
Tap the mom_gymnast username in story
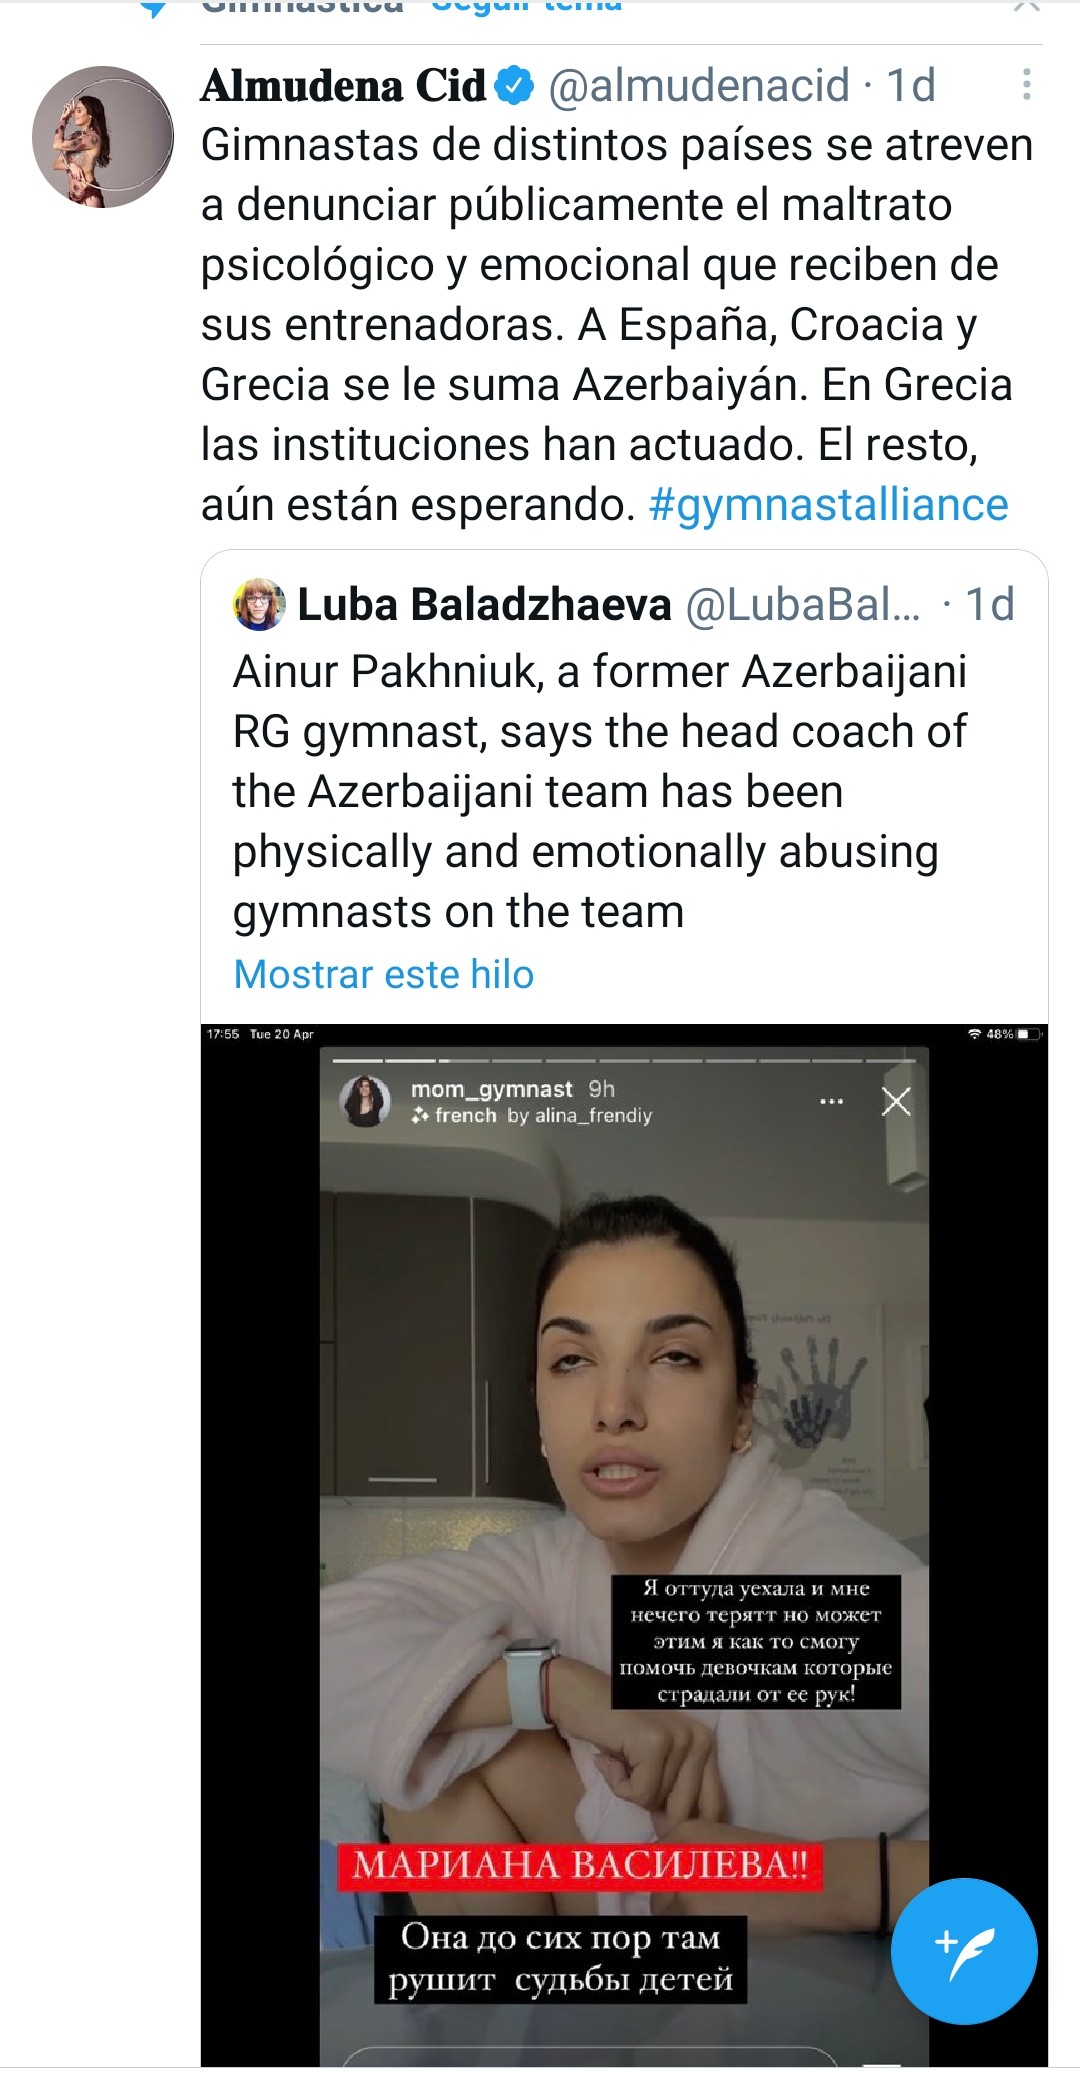[491, 1089]
